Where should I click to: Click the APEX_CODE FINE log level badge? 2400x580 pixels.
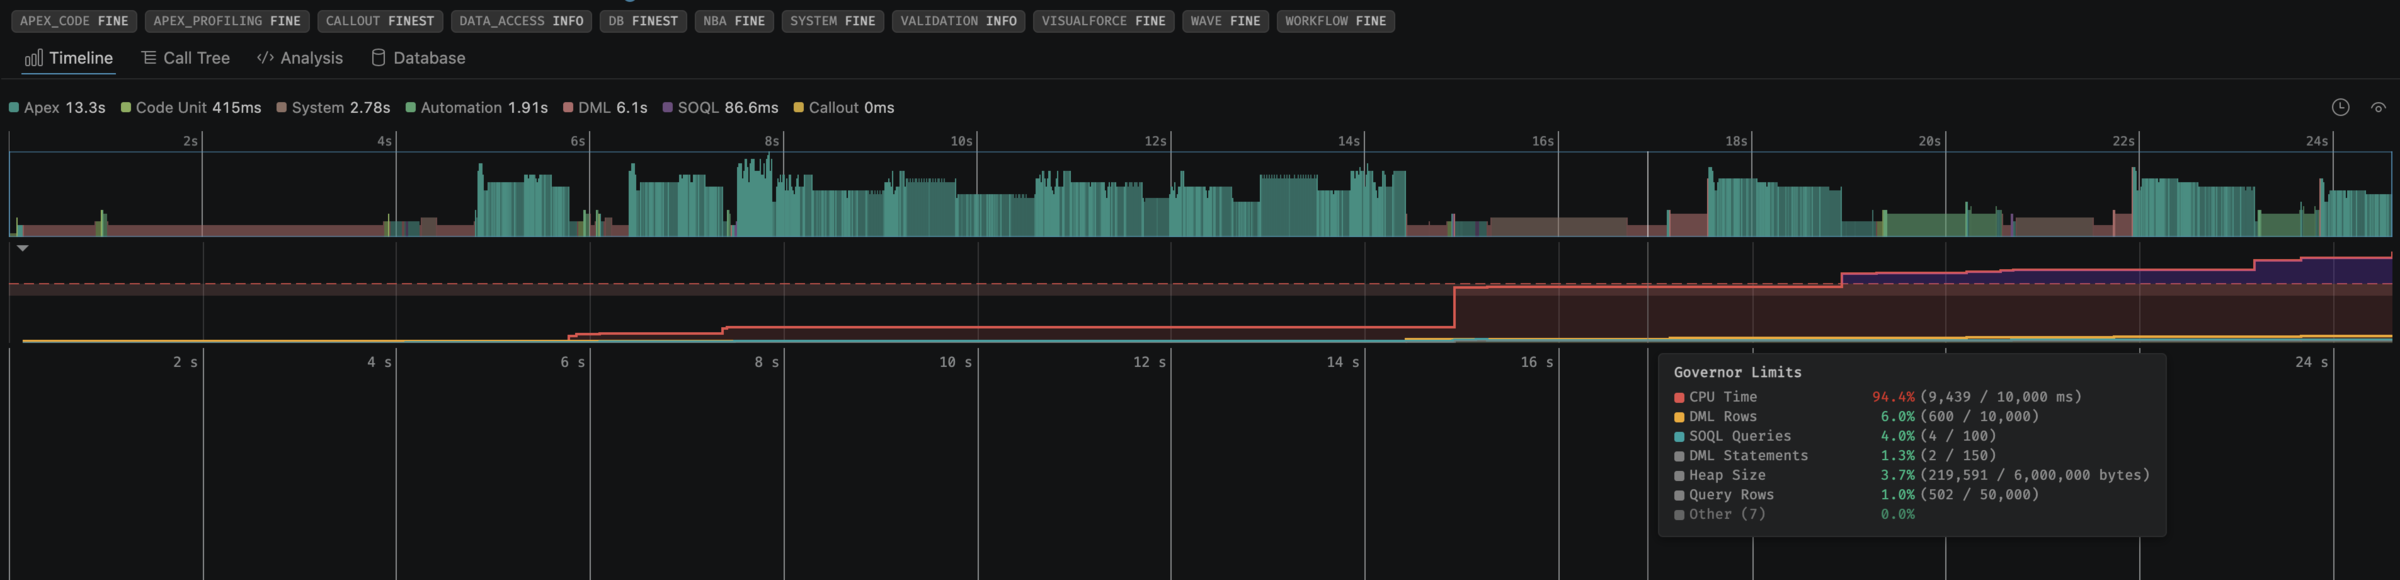pyautogui.click(x=74, y=21)
